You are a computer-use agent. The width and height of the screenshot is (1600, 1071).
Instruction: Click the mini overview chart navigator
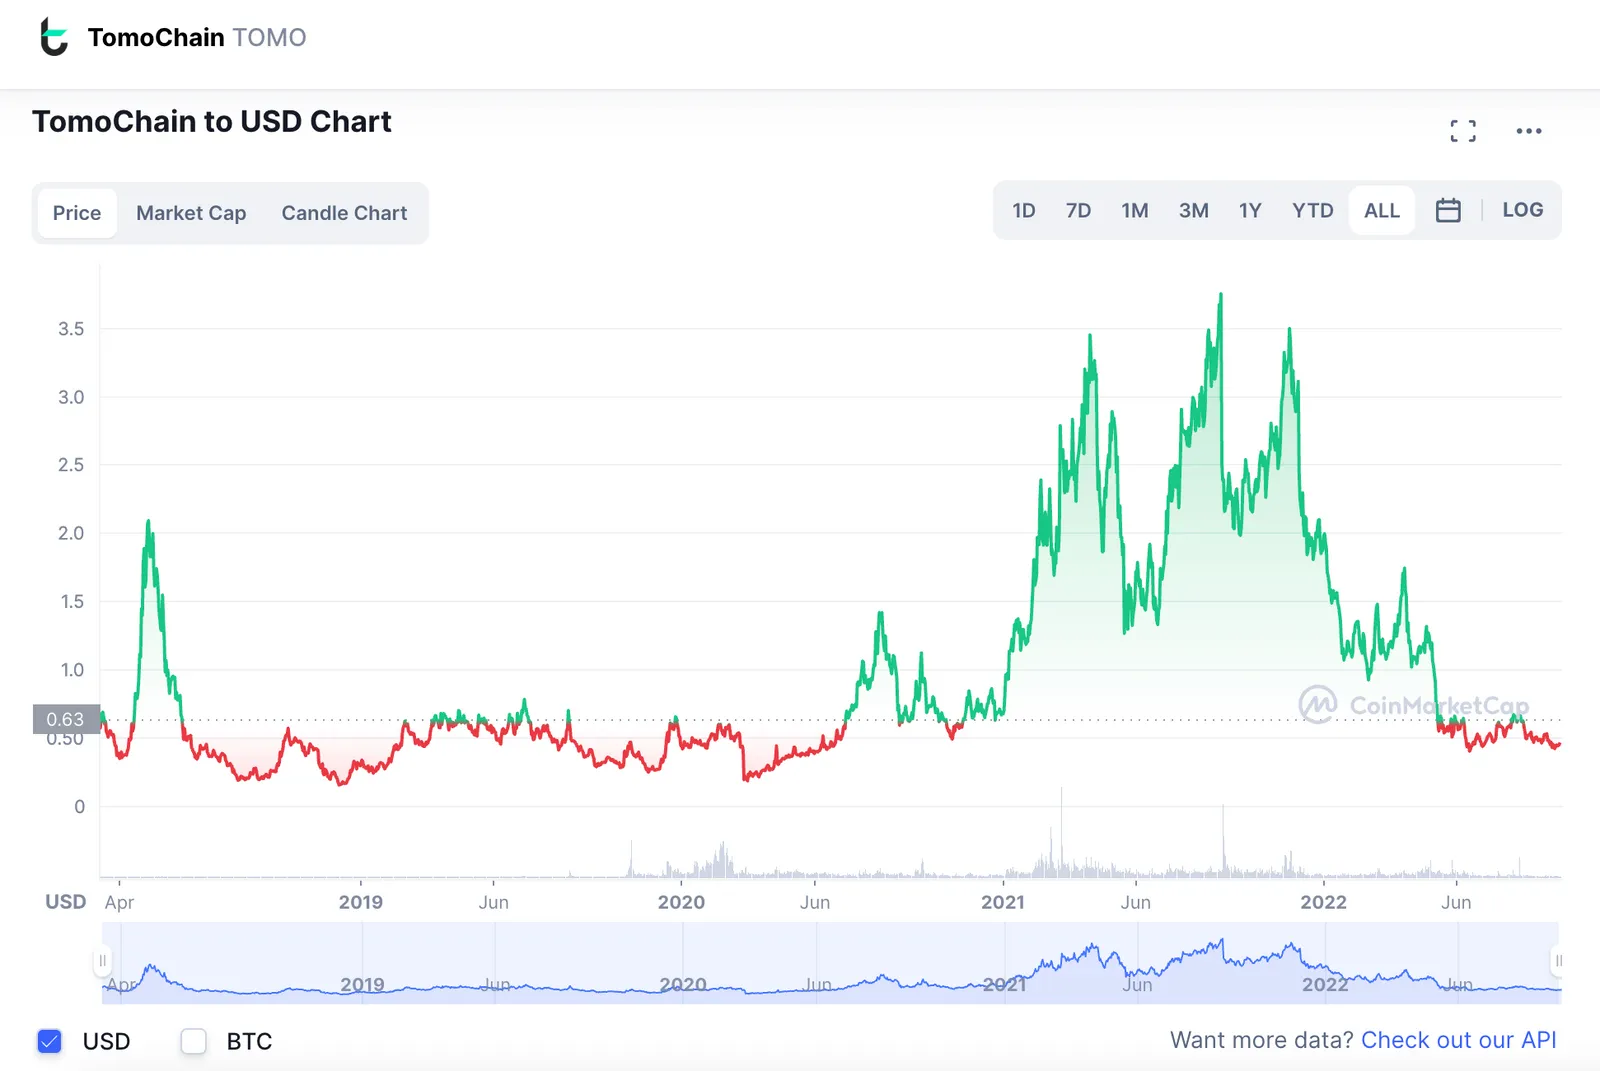830,962
